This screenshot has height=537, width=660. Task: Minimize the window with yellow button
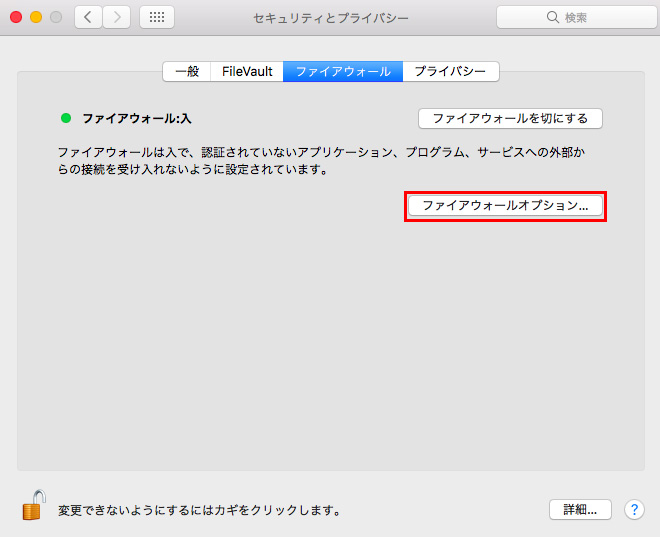(36, 17)
